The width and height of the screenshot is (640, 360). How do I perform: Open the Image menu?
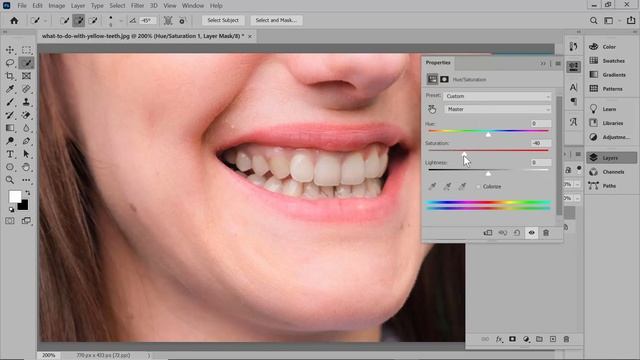click(x=57, y=6)
